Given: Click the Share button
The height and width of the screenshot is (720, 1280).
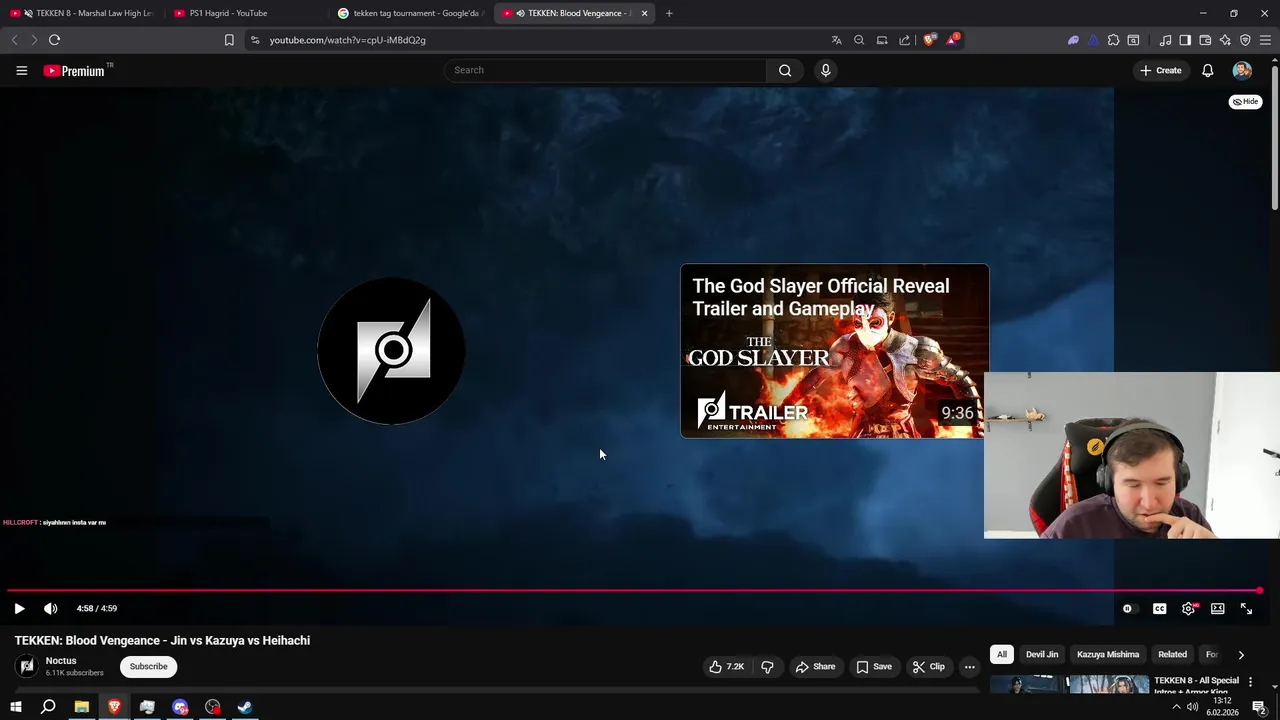Looking at the screenshot, I should click(x=815, y=667).
